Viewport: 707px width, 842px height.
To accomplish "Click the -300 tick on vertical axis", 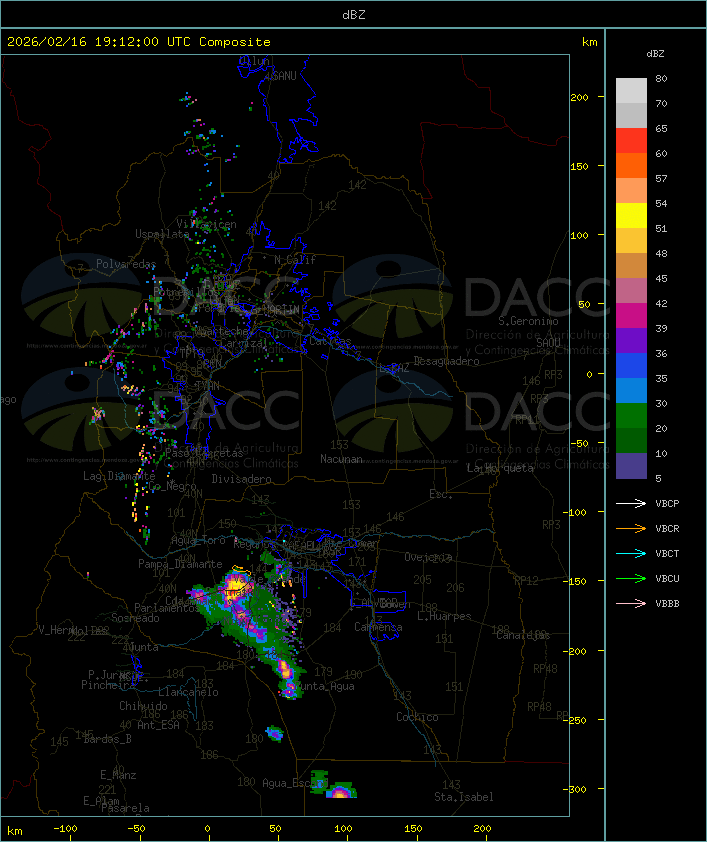I will (x=575, y=789).
